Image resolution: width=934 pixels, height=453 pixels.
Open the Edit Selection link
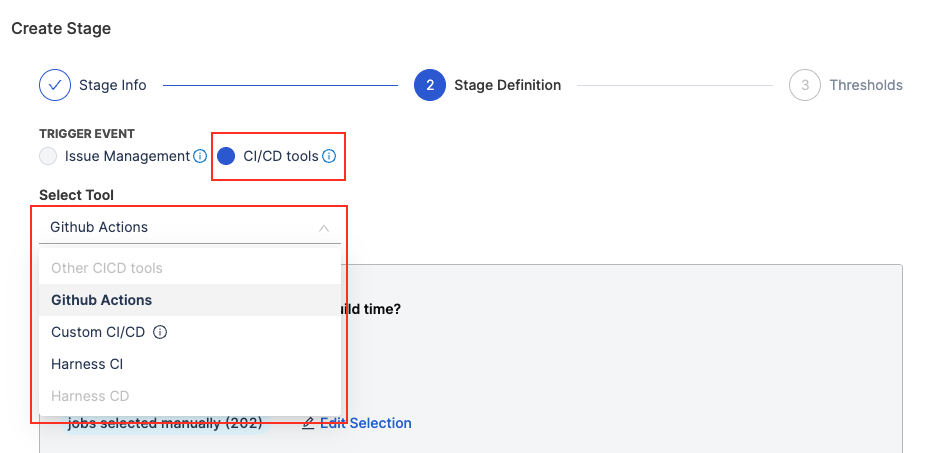tap(365, 423)
